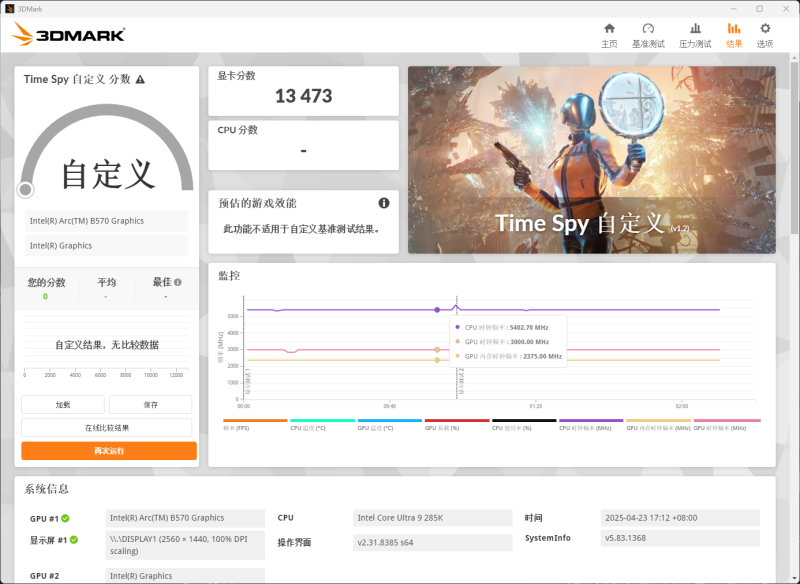
Task: Click the purple marker on the monitoring graph
Action: (x=437, y=309)
